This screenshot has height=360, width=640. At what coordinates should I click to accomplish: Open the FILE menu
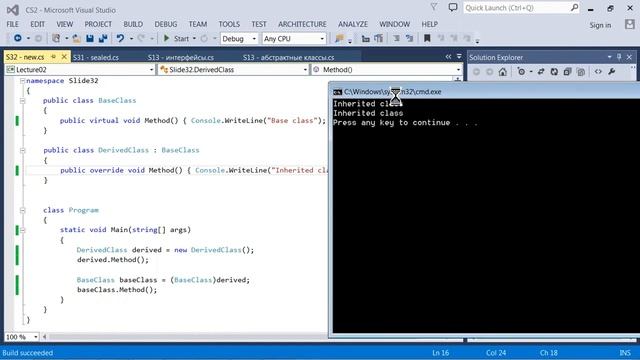tap(13, 24)
